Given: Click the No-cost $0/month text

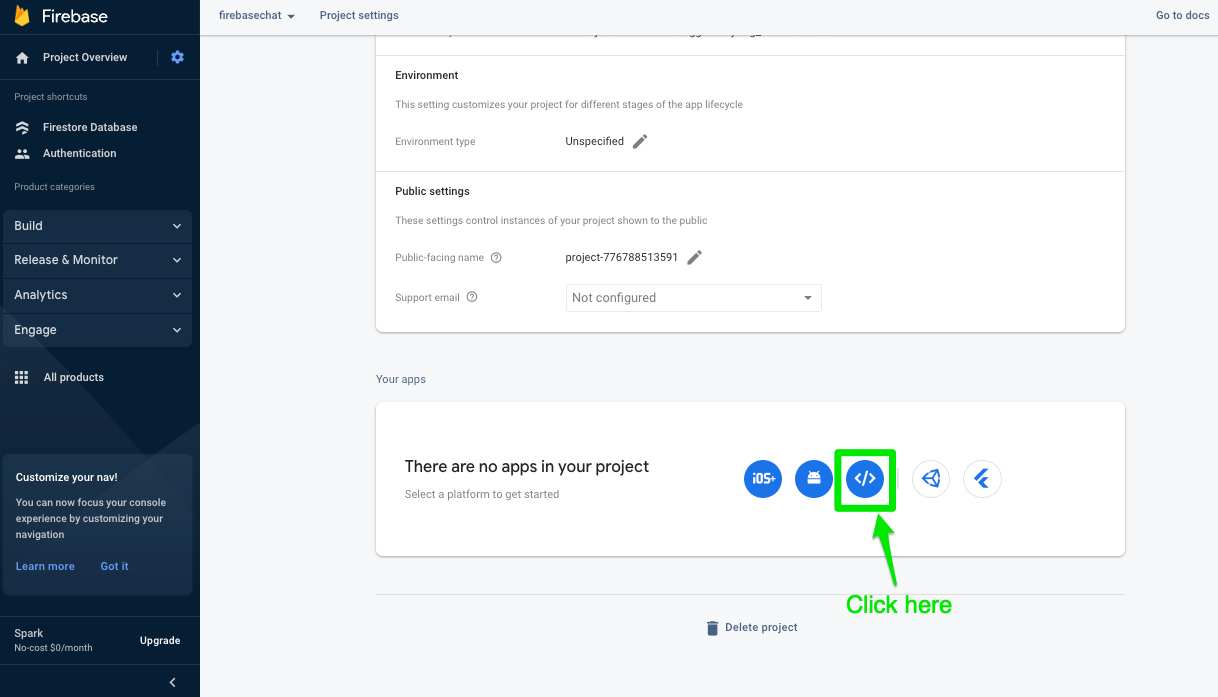Looking at the screenshot, I should tap(53, 648).
